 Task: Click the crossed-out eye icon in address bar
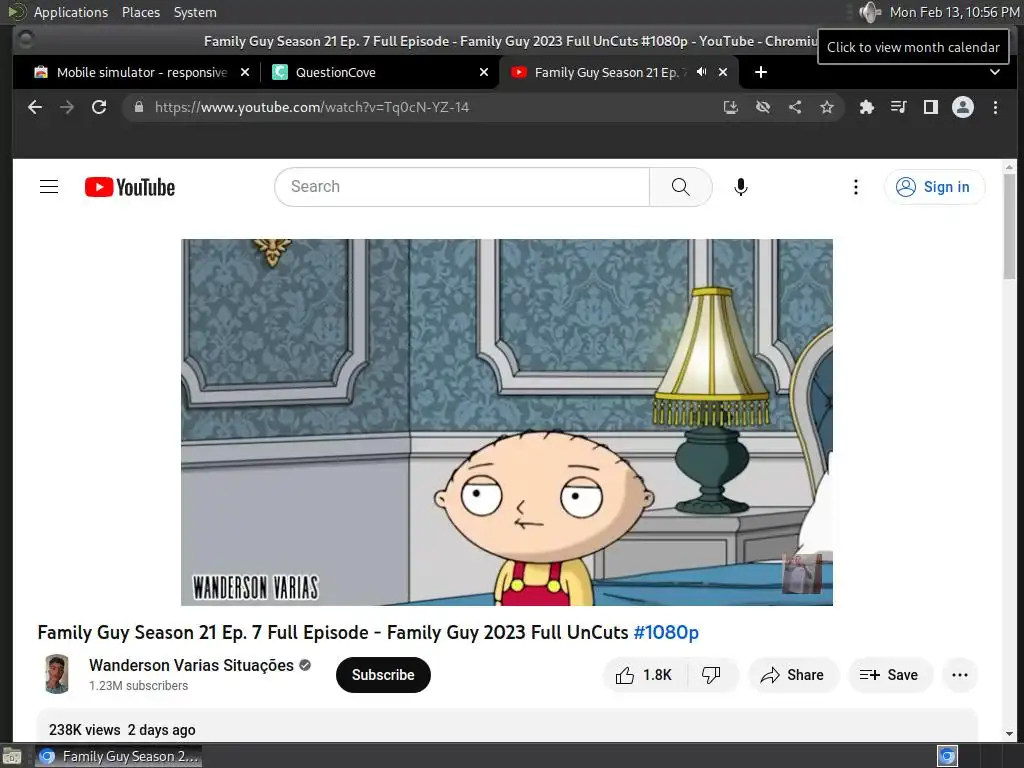click(x=763, y=107)
